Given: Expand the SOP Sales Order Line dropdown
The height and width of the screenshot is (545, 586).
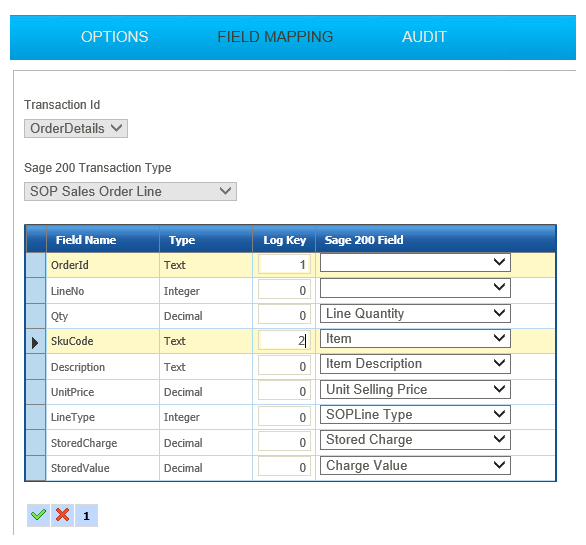Looking at the screenshot, I should [x=130, y=191].
